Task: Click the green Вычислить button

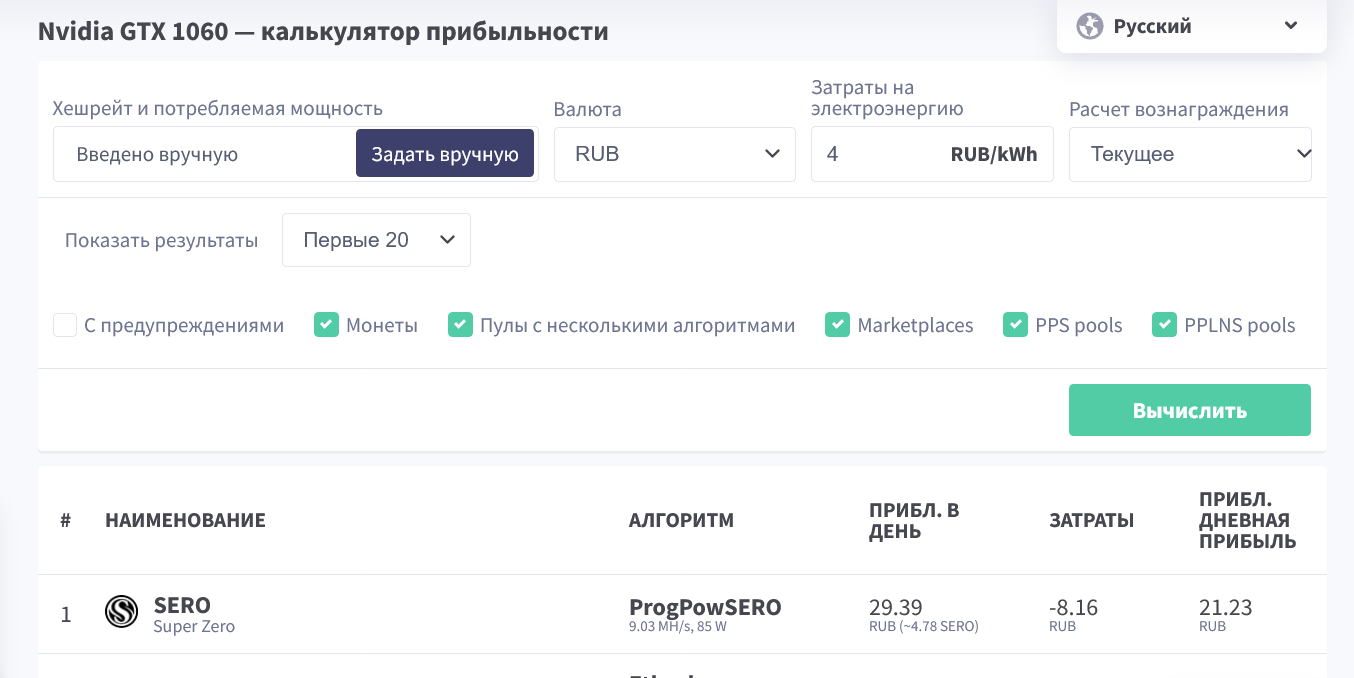Action: pos(1189,410)
